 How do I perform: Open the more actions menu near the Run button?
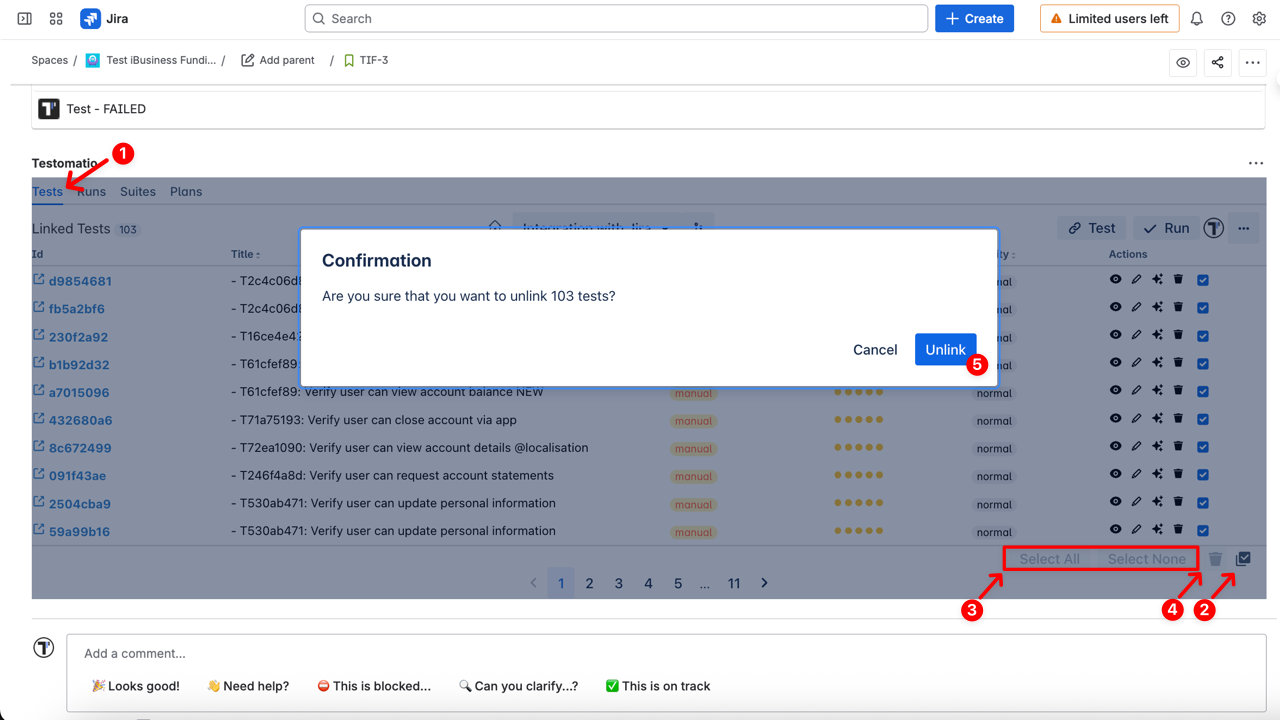click(x=1243, y=228)
